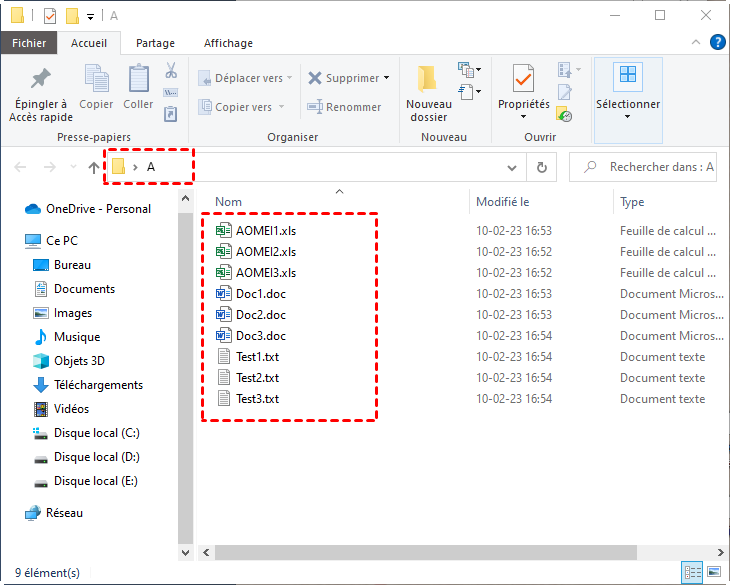Open Disque local (D:)
Viewport: 730px width, 585px height.
[87, 457]
